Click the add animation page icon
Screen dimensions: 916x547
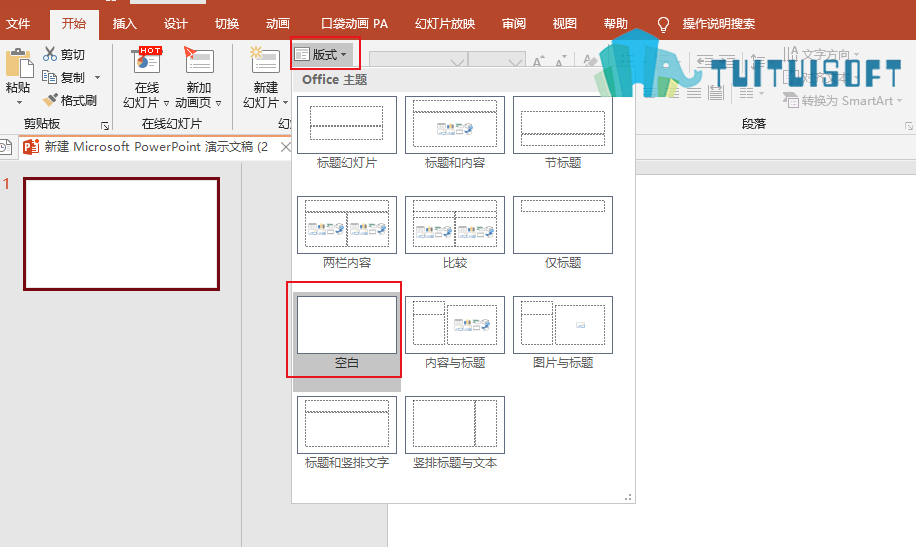tap(199, 61)
